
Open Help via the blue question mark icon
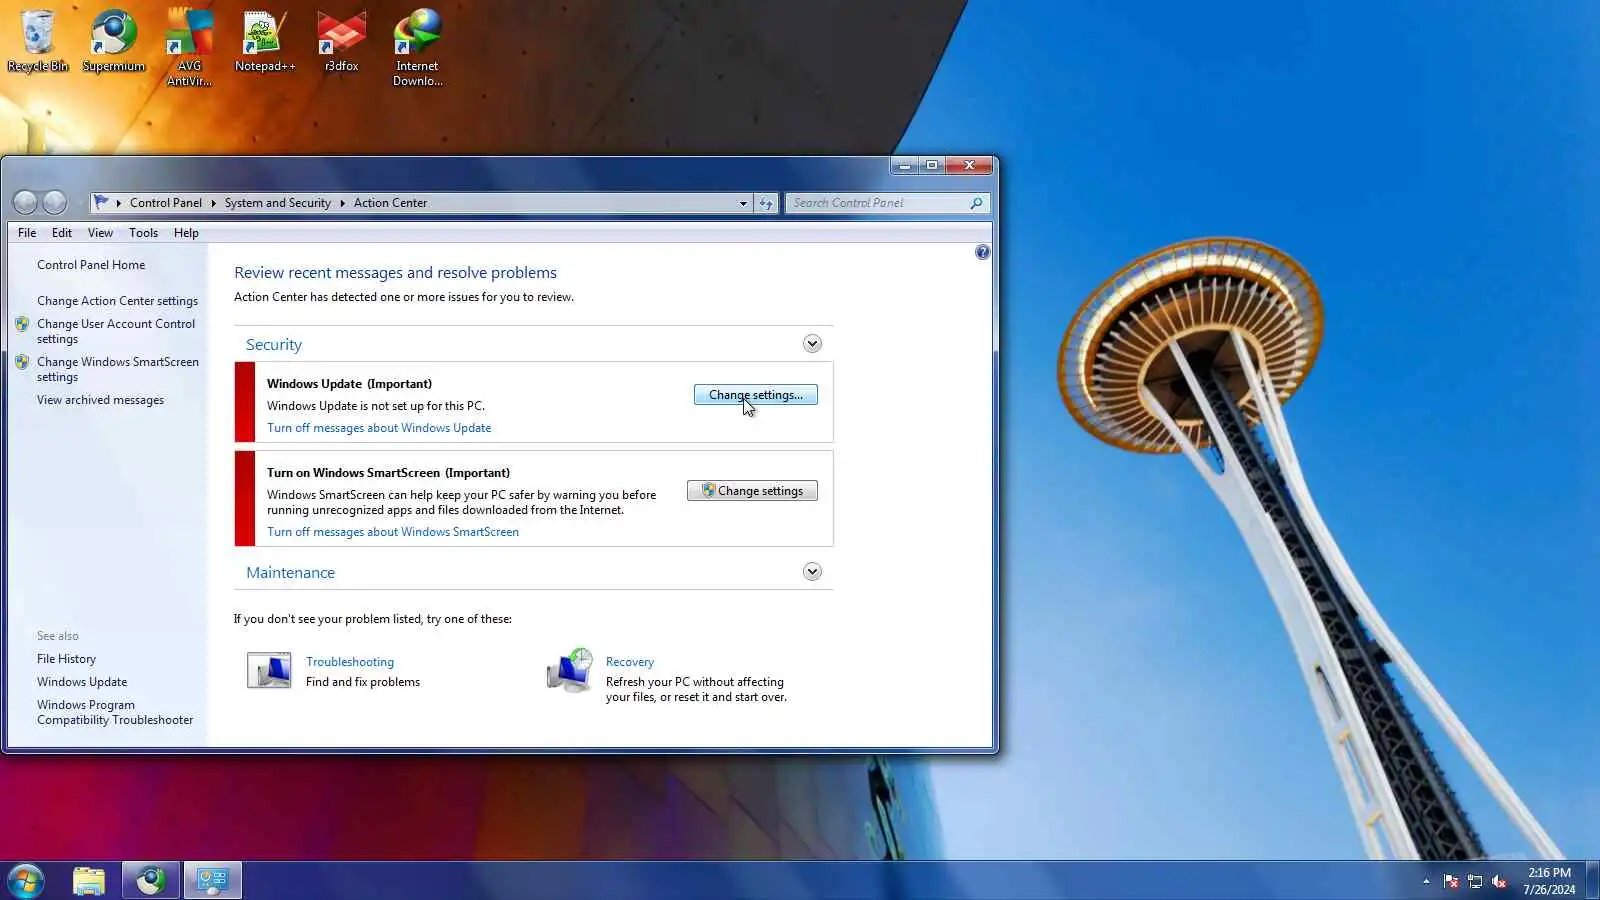982,252
